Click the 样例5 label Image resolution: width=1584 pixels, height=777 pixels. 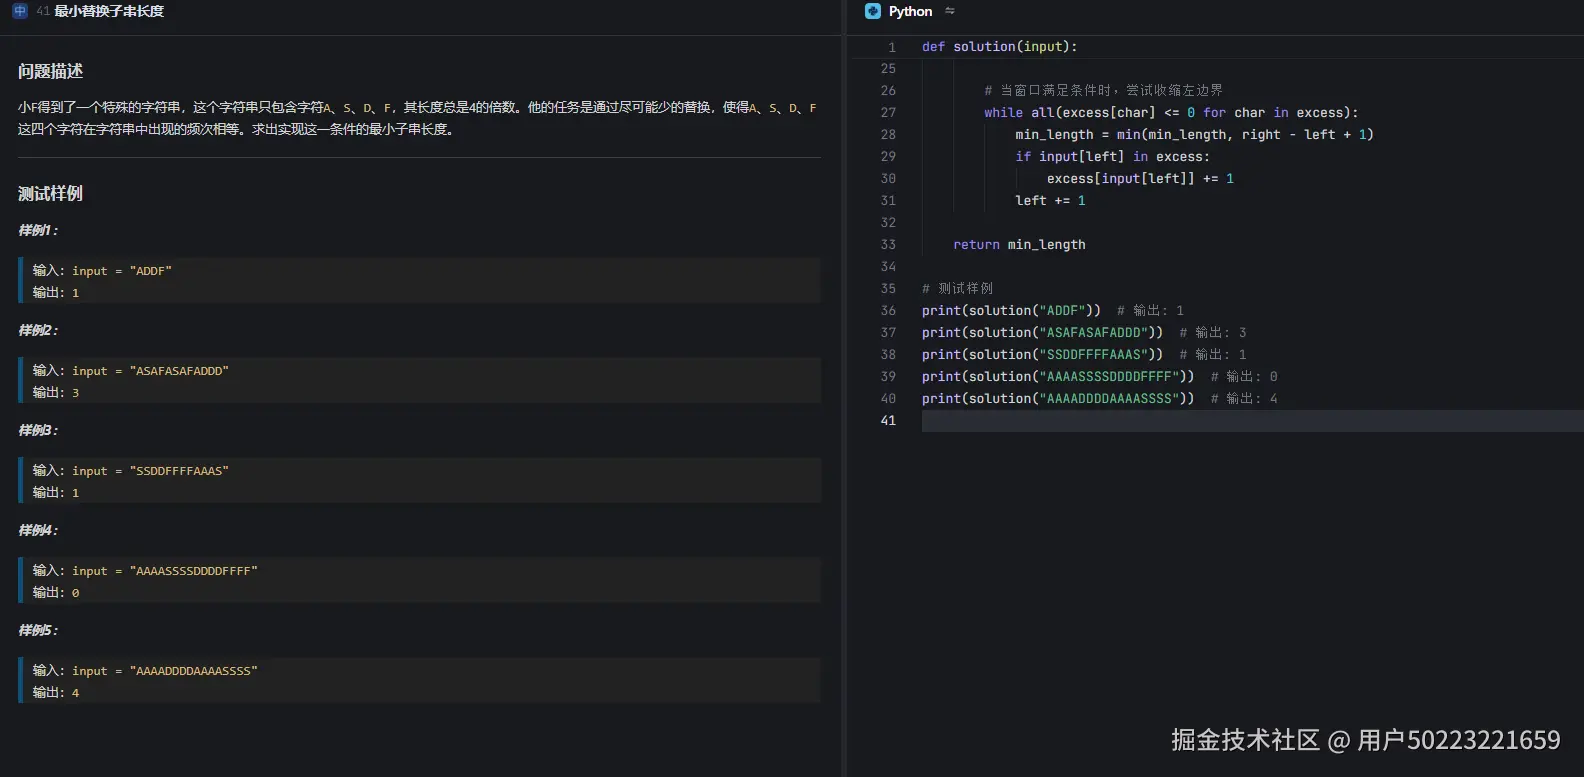point(38,630)
